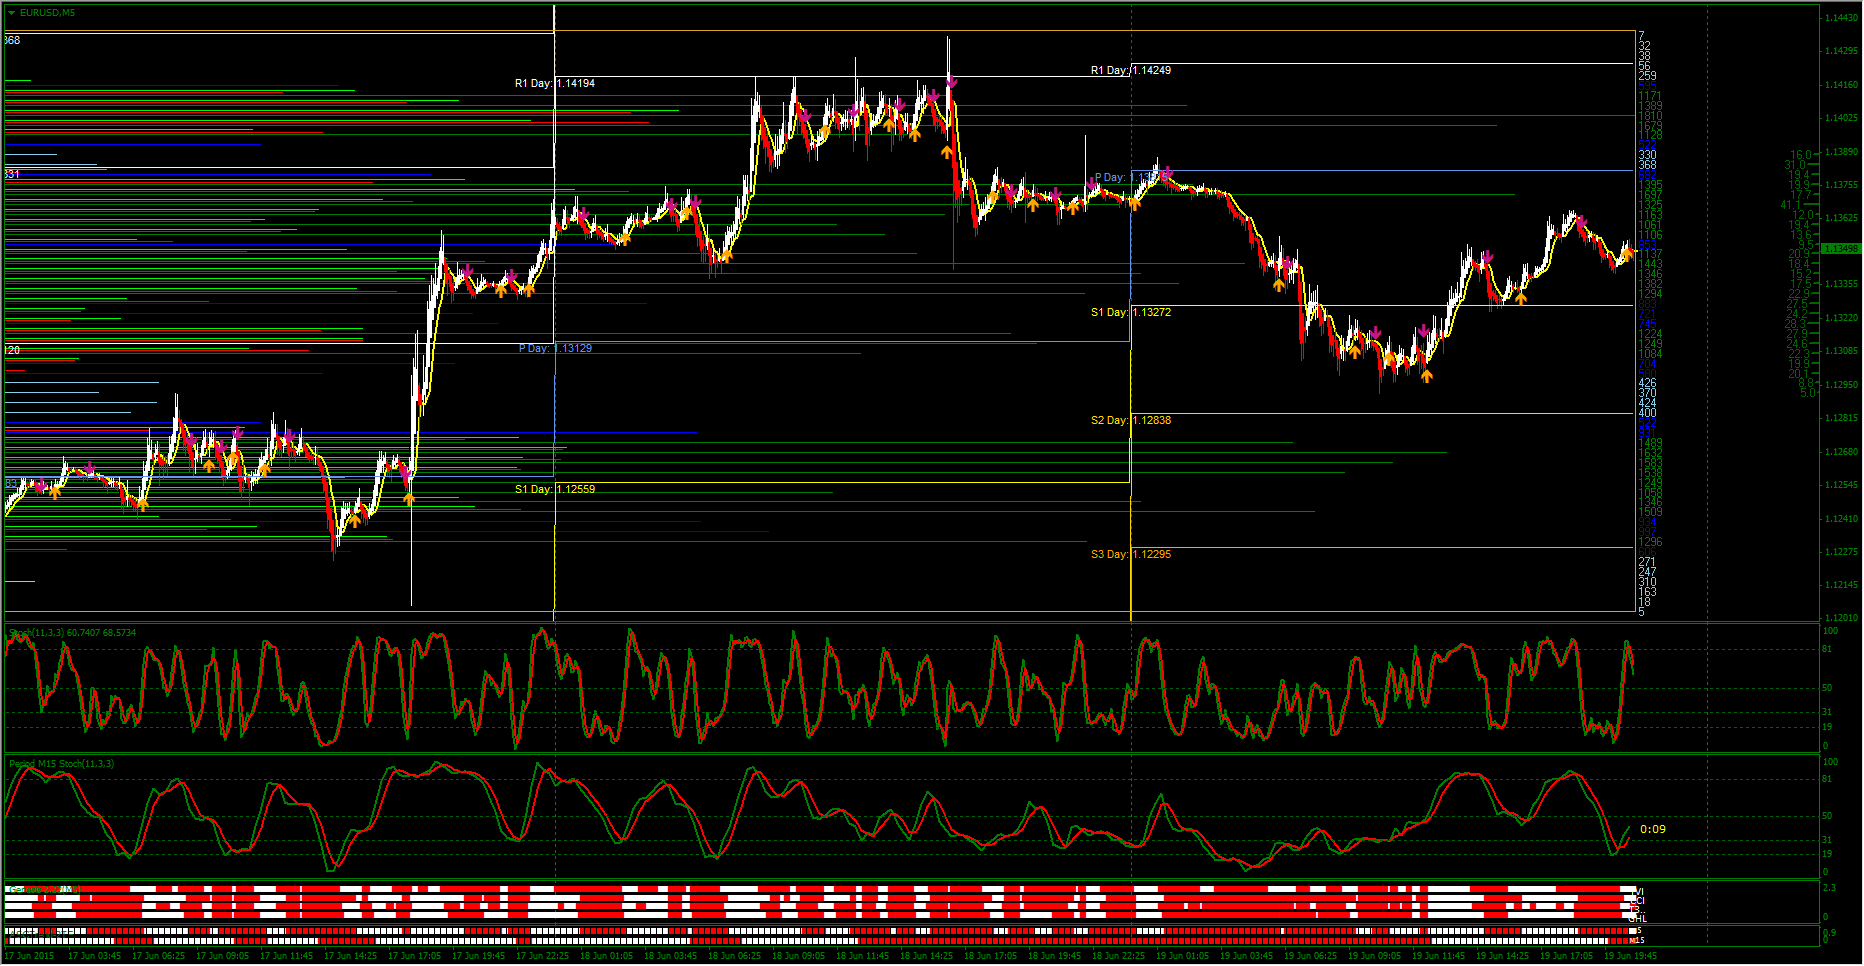
Task: Click volume profile value 1810
Action: coord(1650,117)
